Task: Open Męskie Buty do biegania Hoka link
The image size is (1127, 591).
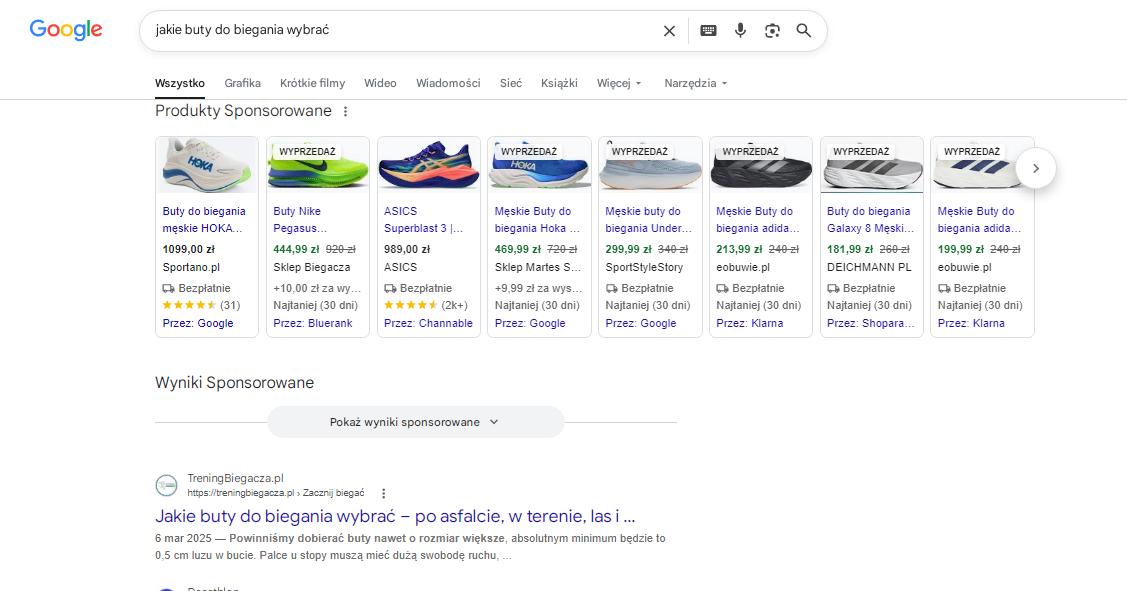Action: 537,220
